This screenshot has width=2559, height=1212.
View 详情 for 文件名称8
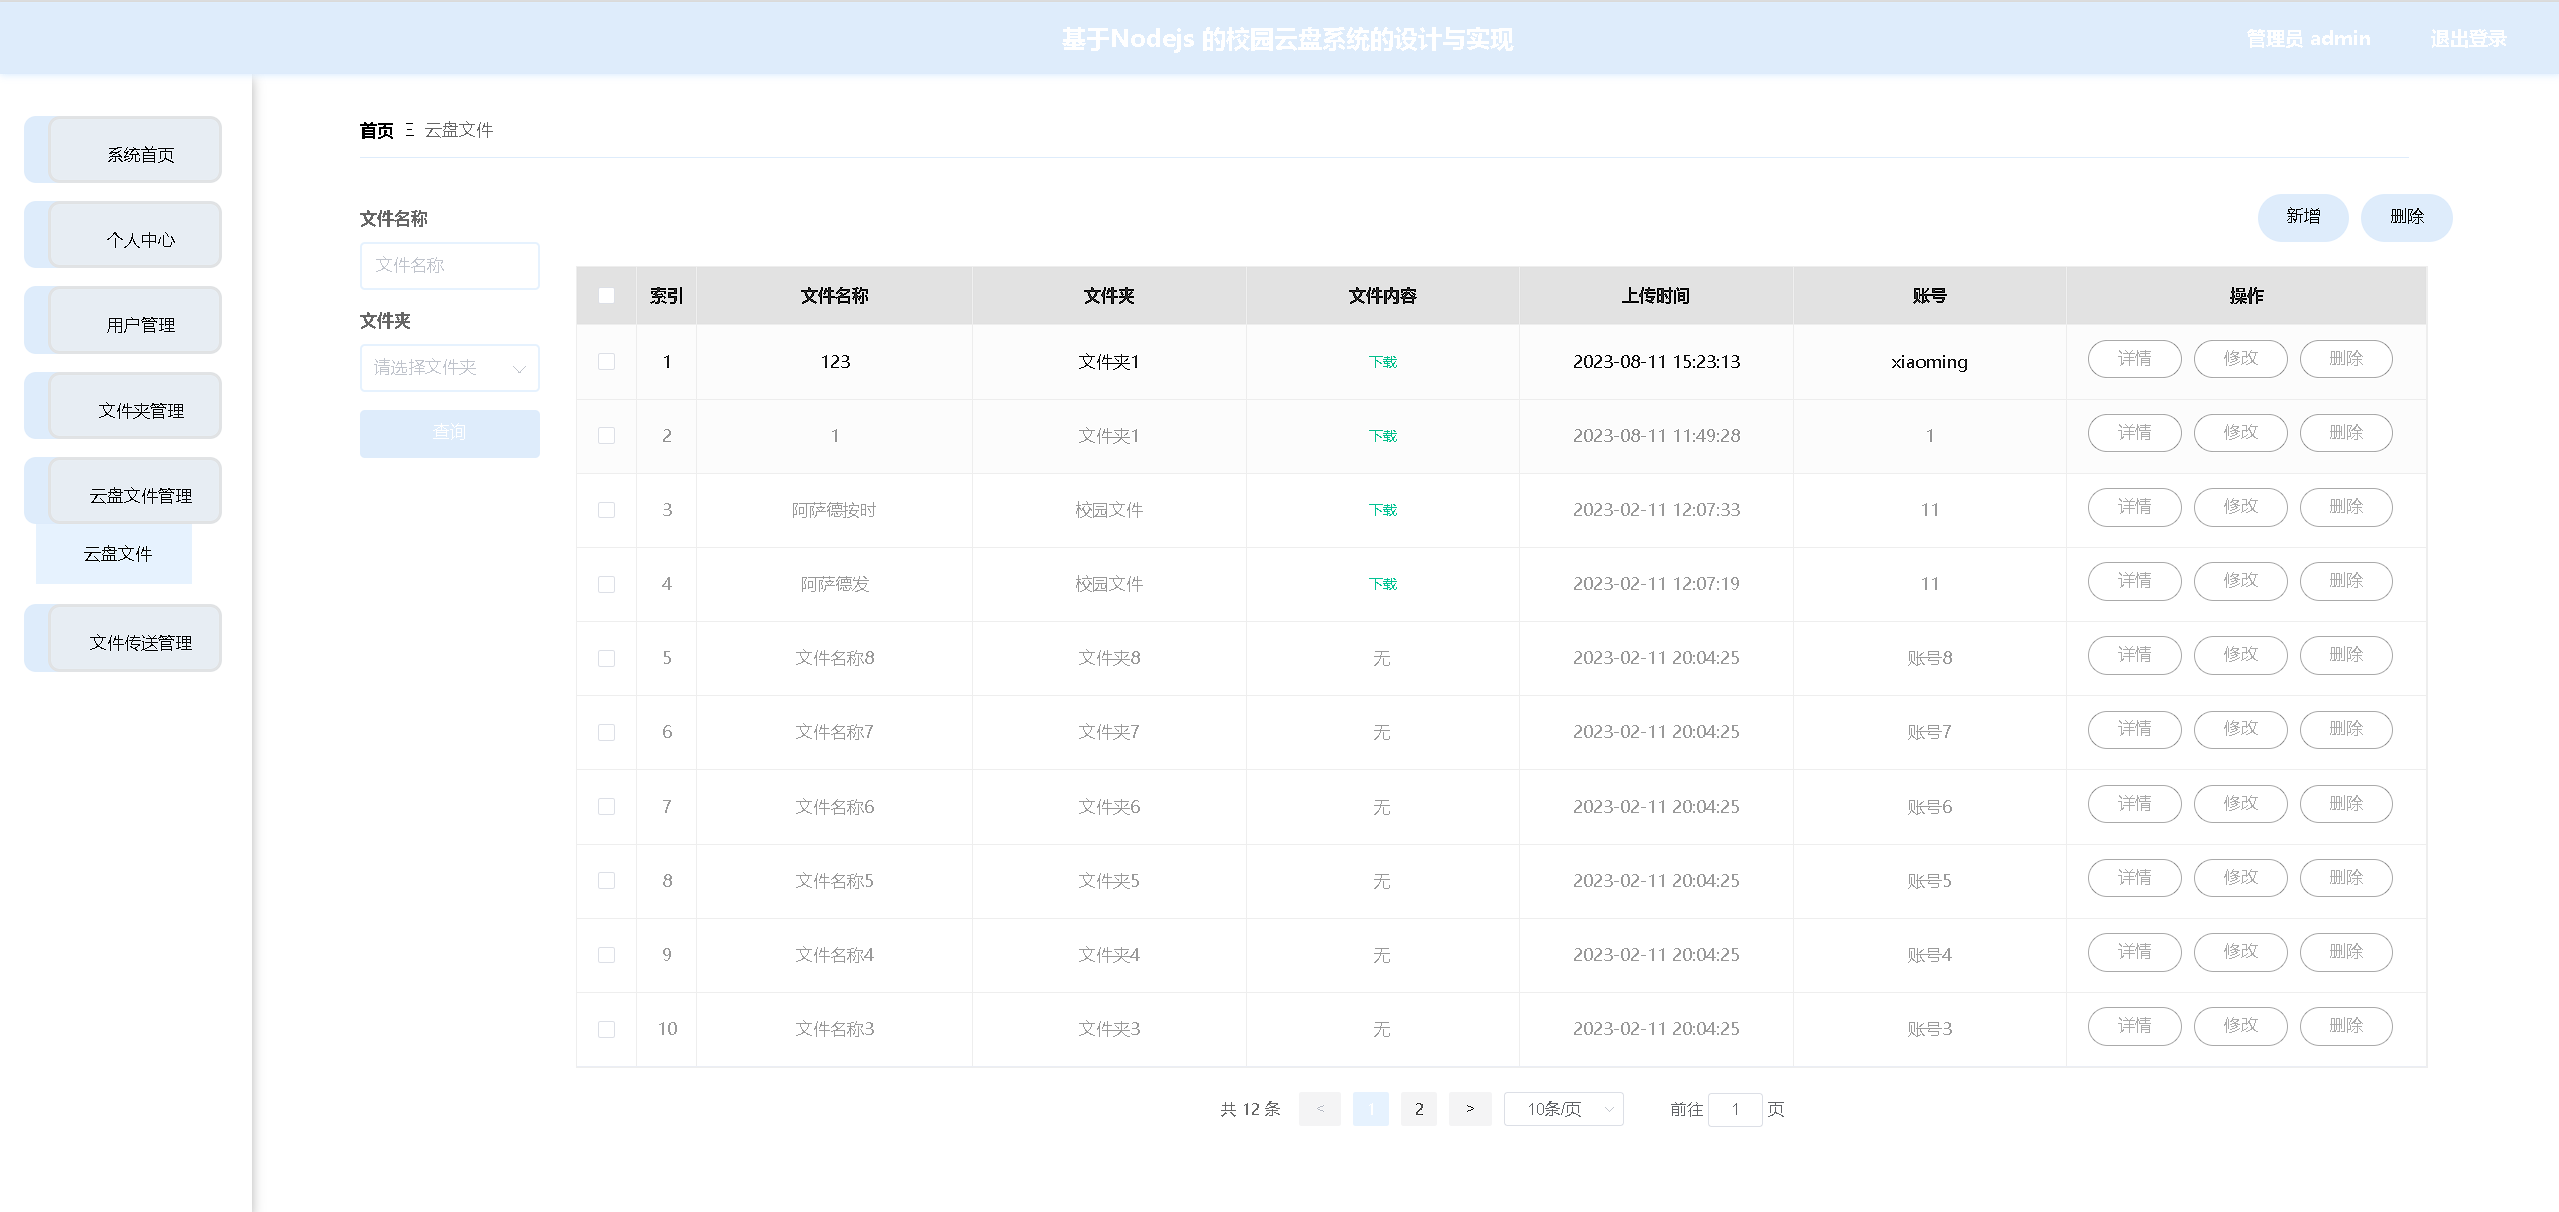pyautogui.click(x=2134, y=655)
